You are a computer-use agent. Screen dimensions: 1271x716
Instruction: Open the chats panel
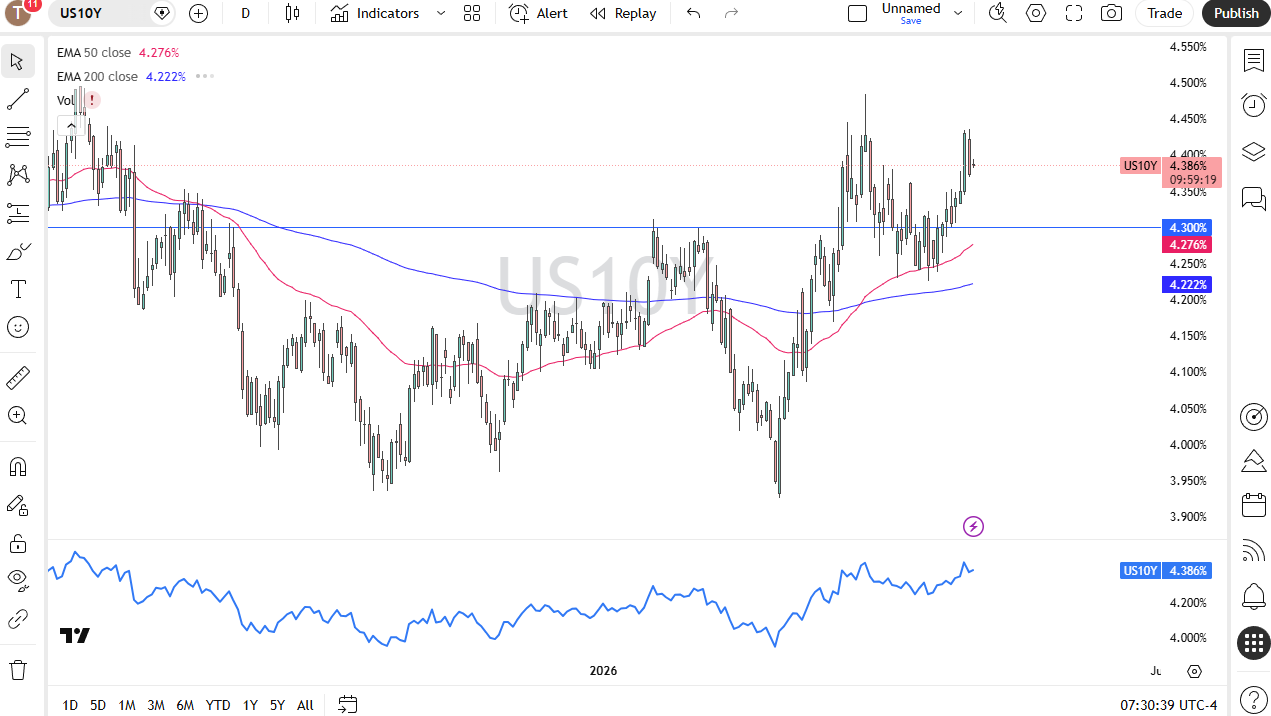[x=1253, y=197]
